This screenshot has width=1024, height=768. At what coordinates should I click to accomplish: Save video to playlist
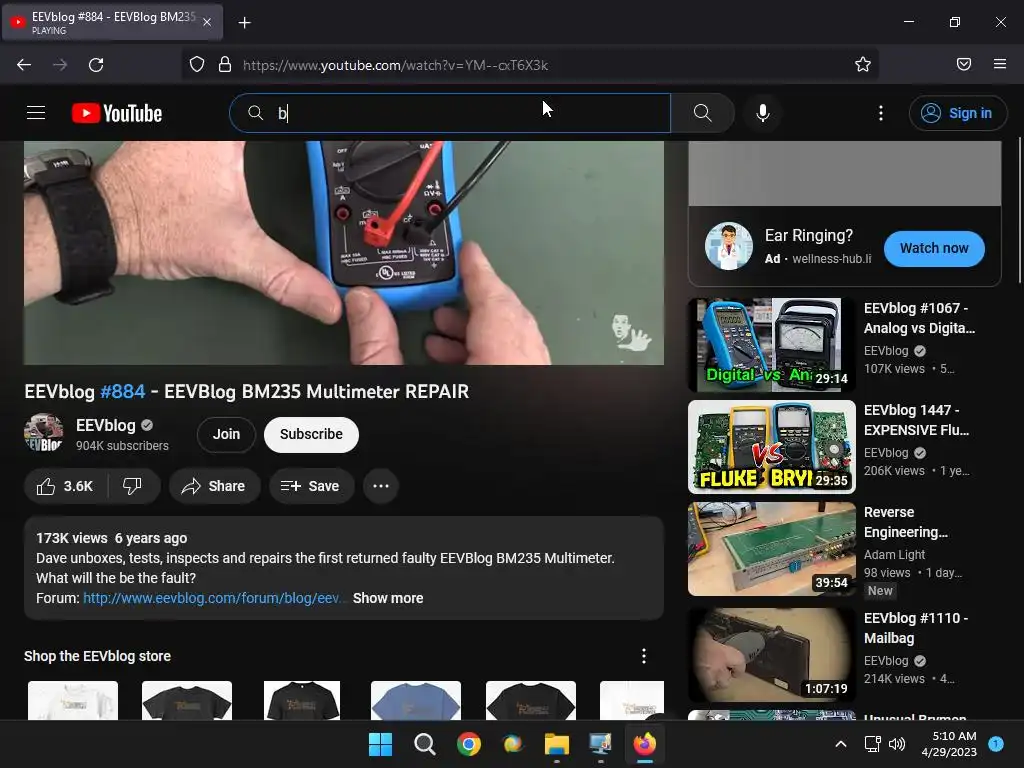(311, 486)
